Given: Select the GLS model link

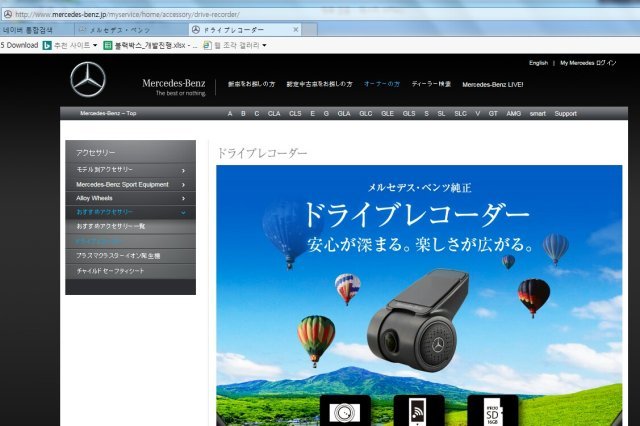Looking at the screenshot, I should click(x=409, y=113).
